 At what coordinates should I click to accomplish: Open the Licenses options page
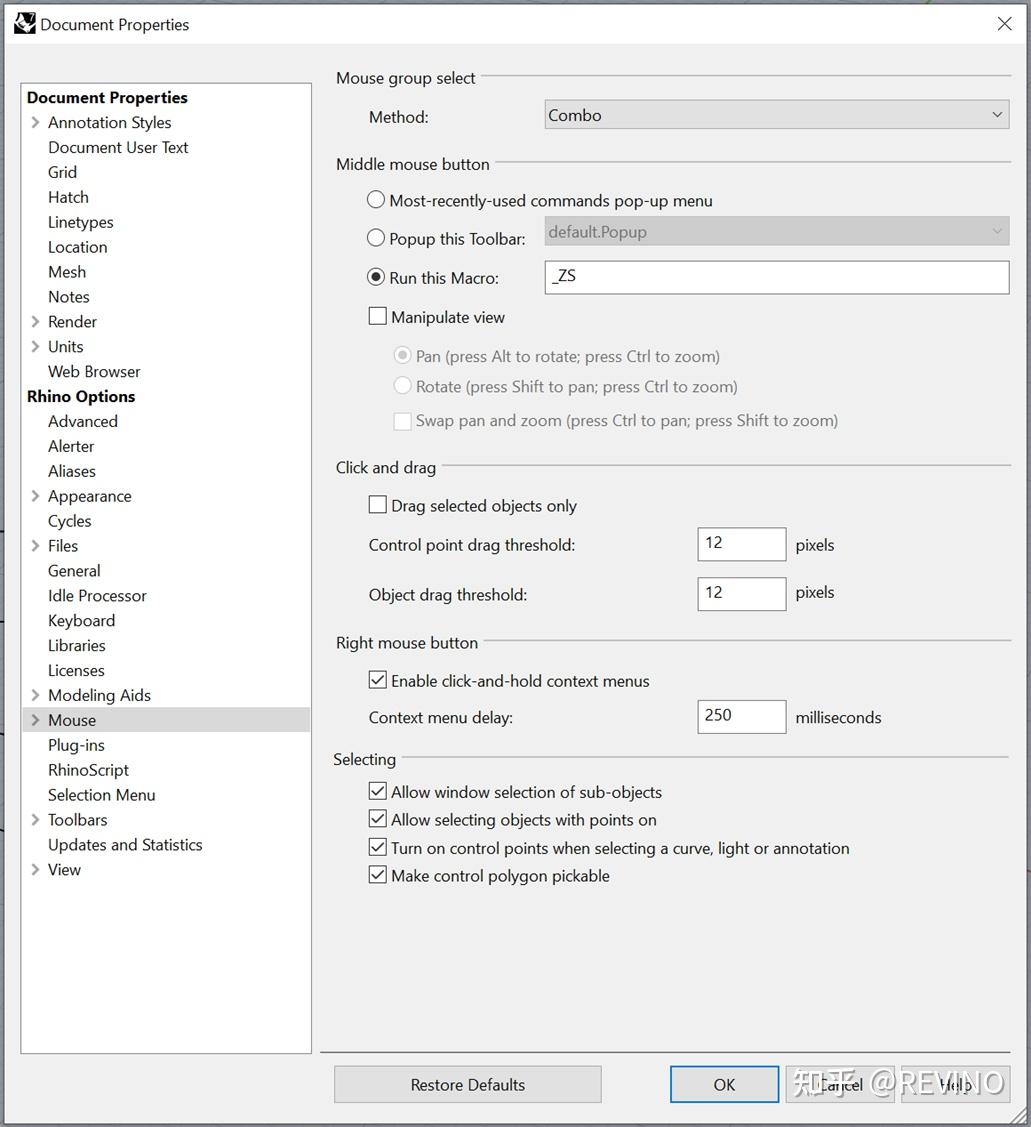(76, 671)
